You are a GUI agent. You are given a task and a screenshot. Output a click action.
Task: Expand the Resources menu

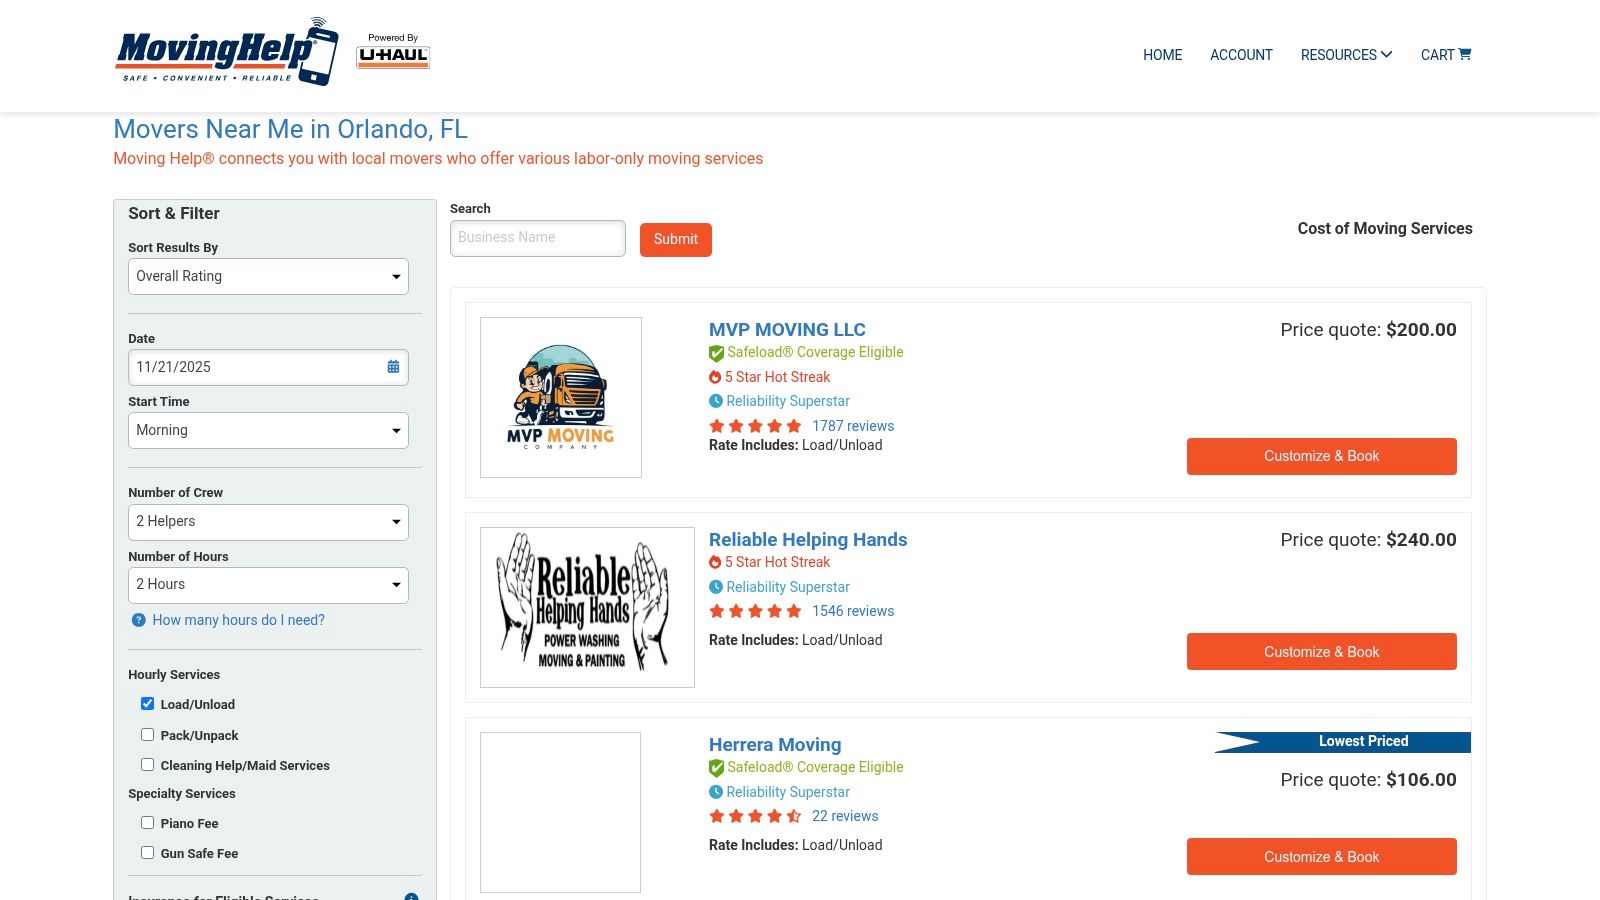1346,55
